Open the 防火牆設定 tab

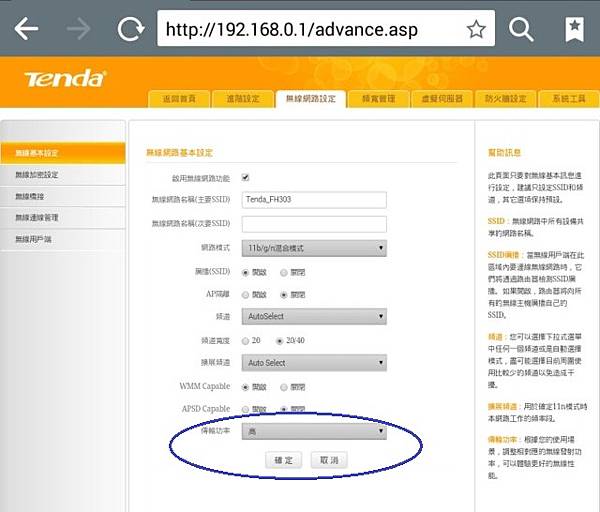coord(505,99)
